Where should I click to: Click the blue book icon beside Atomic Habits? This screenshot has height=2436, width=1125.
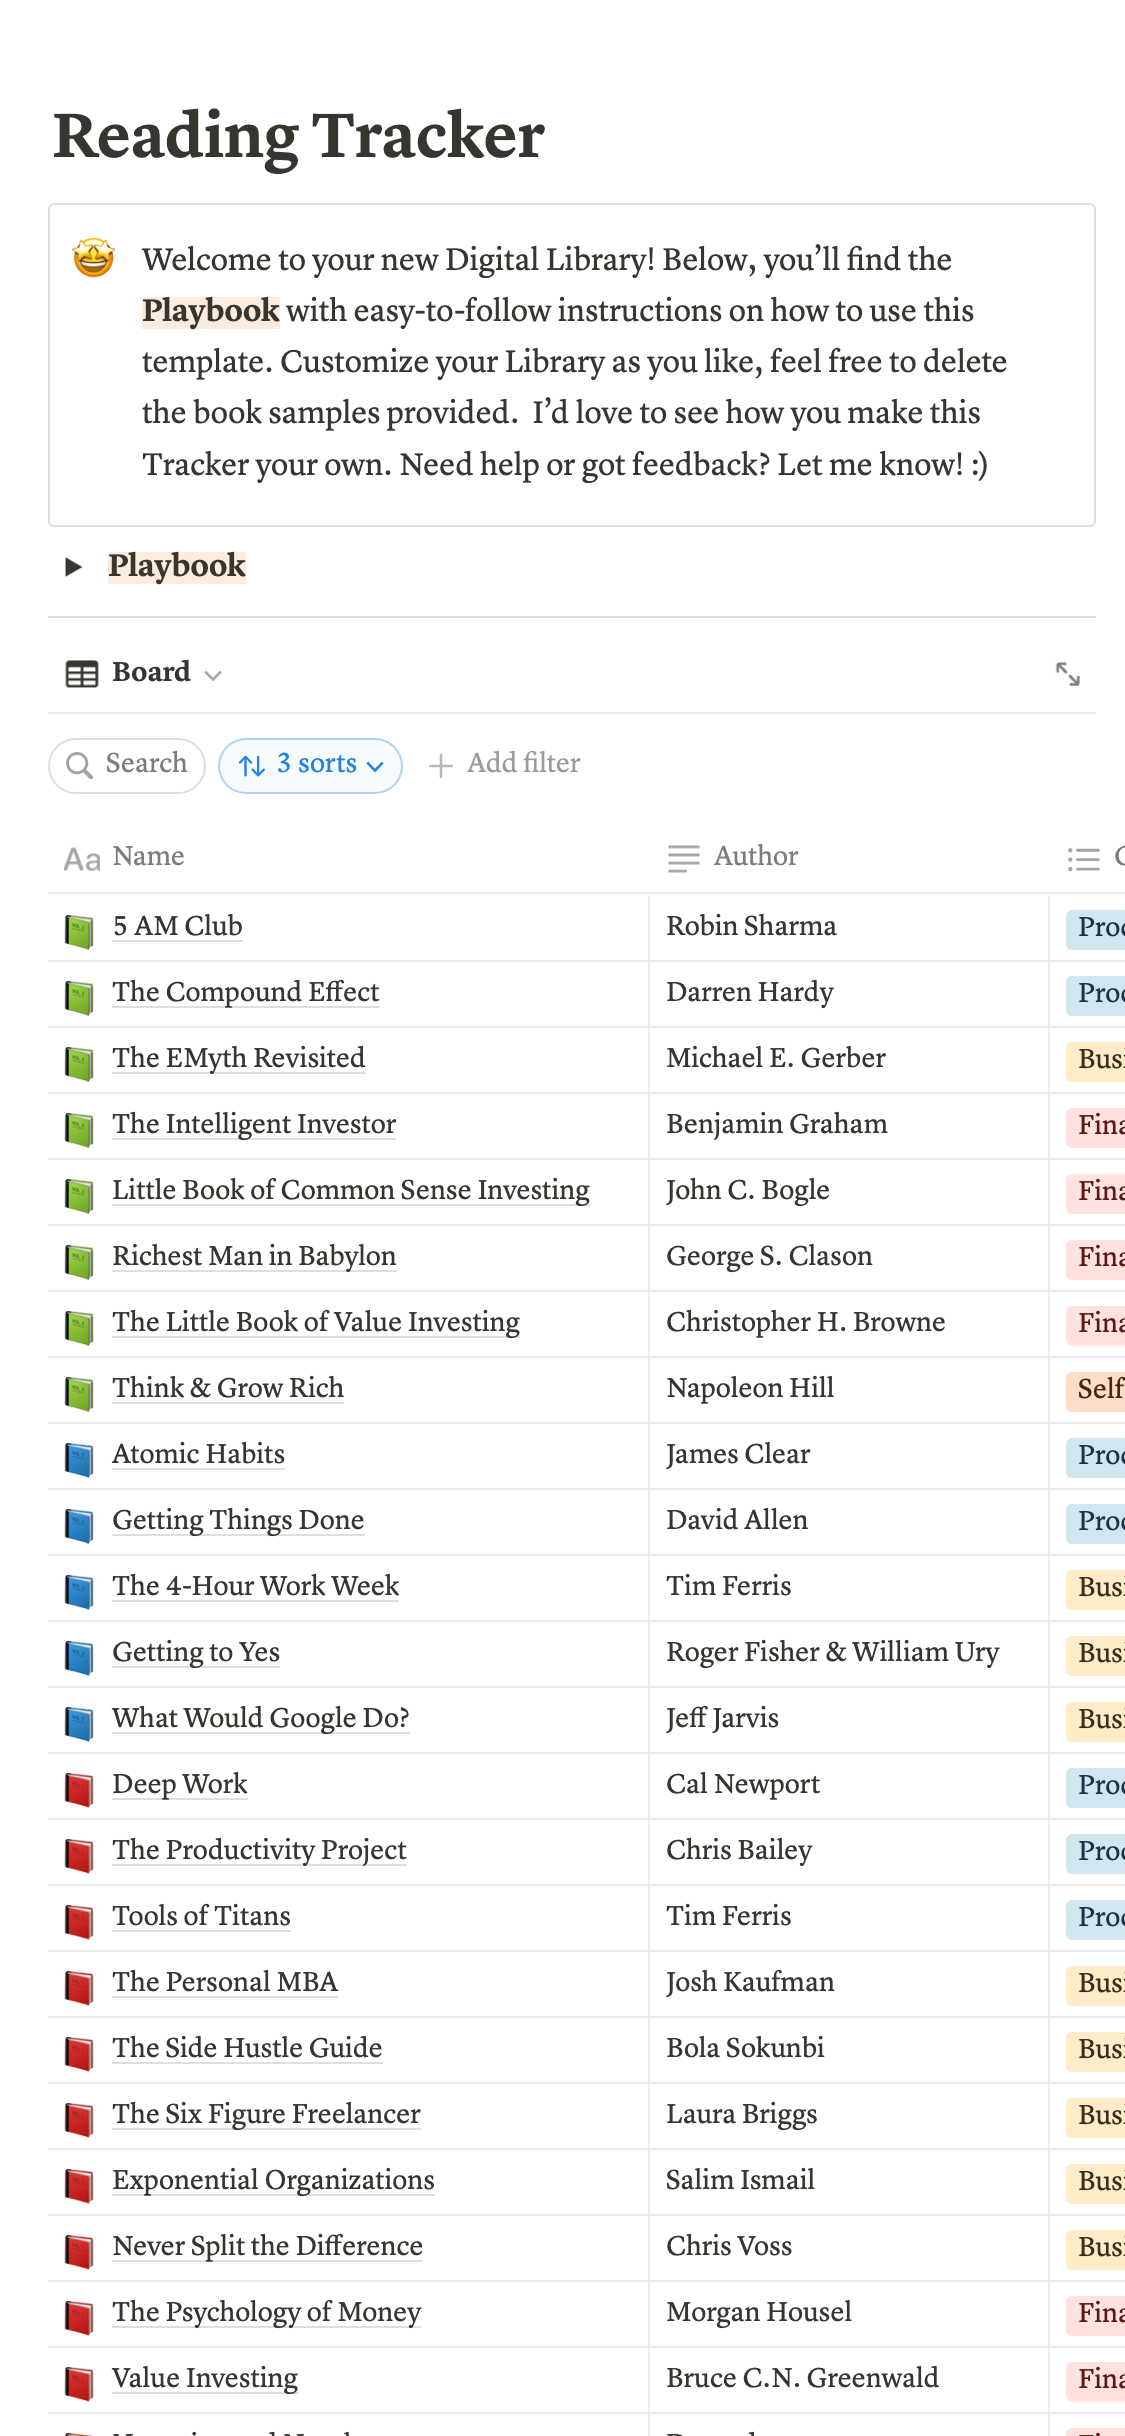click(79, 1457)
